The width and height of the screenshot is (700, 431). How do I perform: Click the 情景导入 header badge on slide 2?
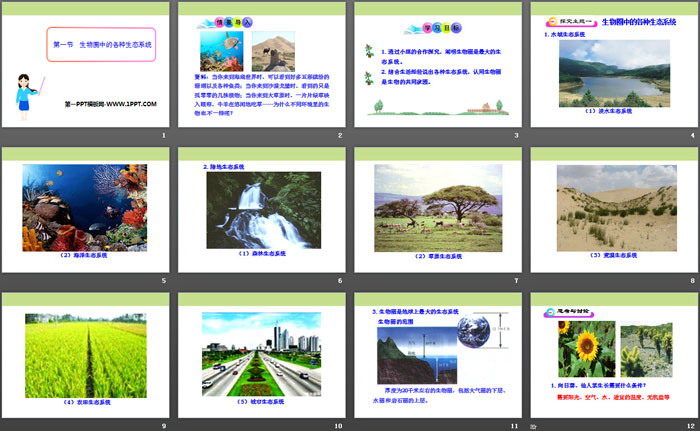217,21
